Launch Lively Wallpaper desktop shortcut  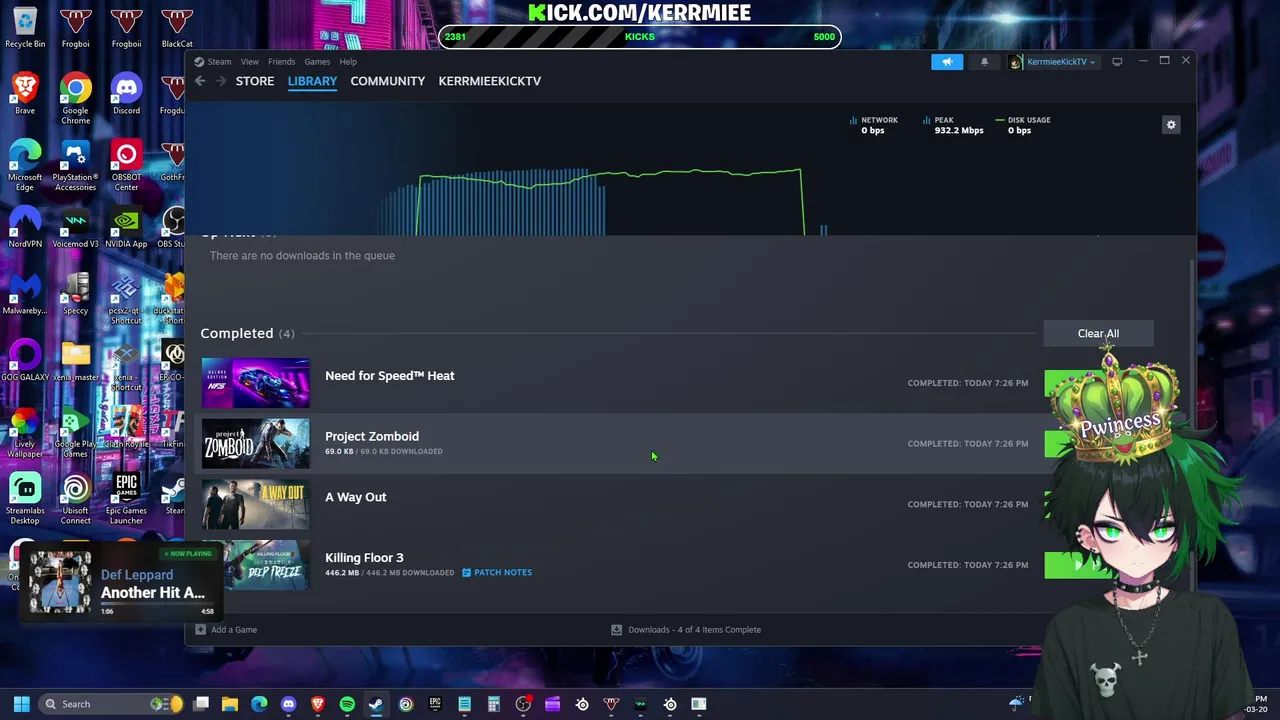tap(25, 432)
